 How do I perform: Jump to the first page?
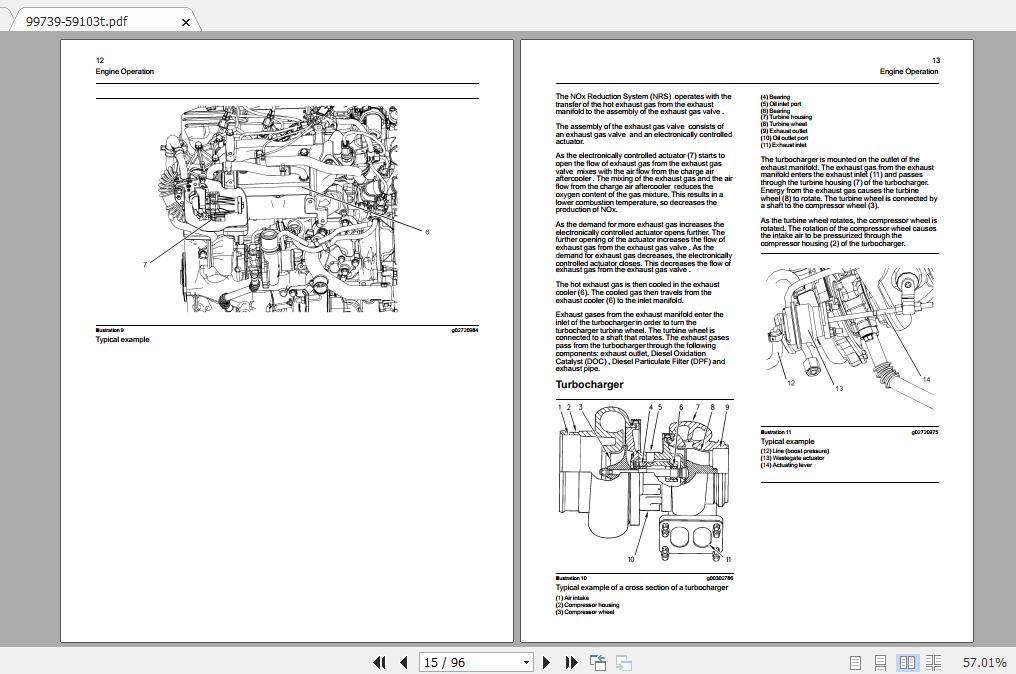[380, 662]
